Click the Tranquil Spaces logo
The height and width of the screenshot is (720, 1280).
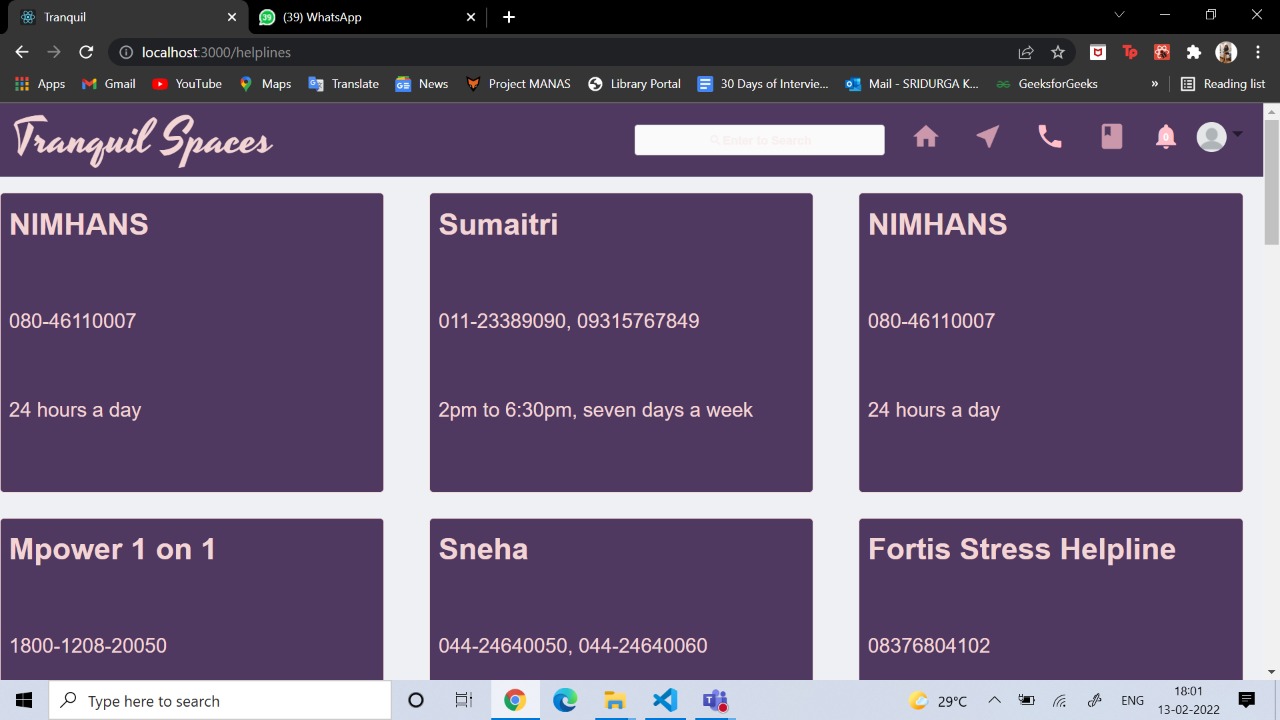tap(143, 139)
